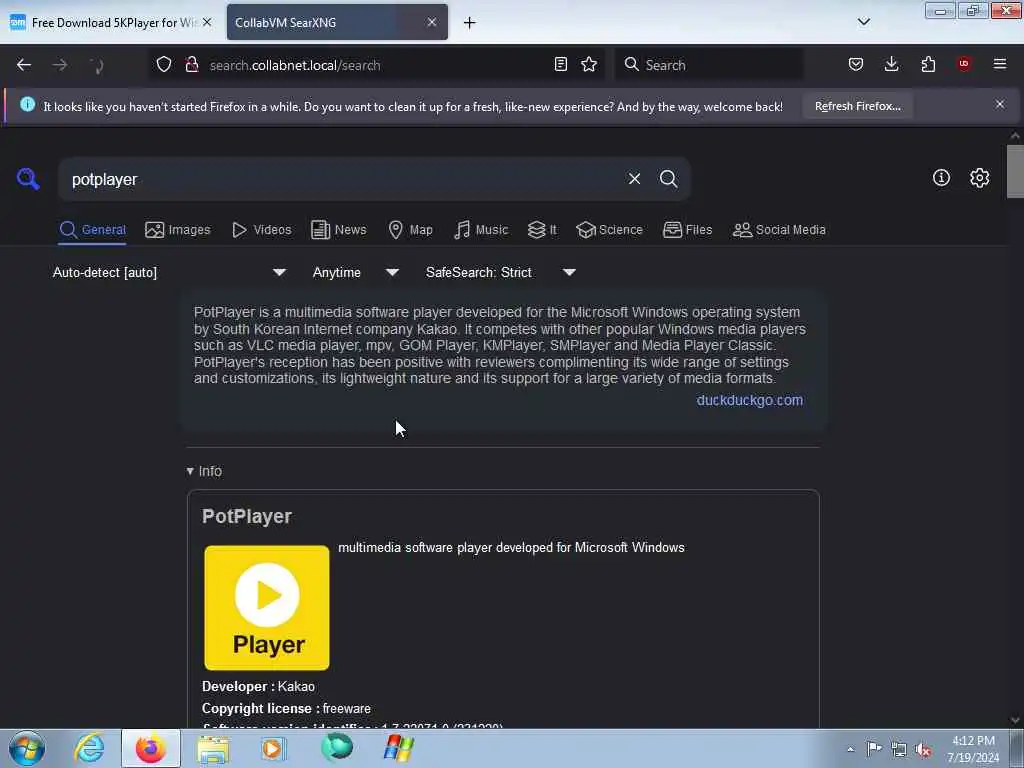This screenshot has width=1024, height=768.
Task: Open the media player taskbar icon
Action: pos(273,748)
